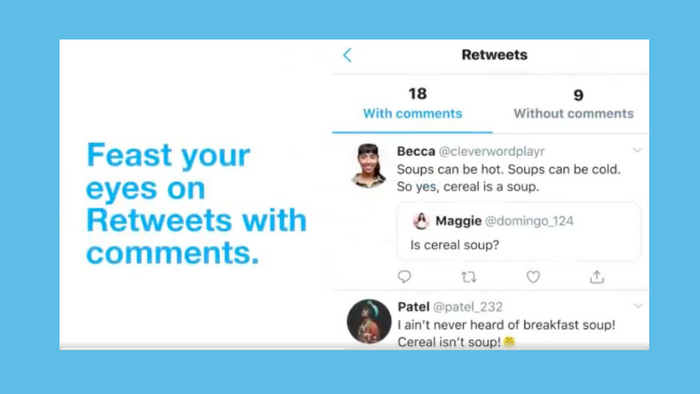
Task: Open the @patel_232 handle
Action: click(x=468, y=307)
